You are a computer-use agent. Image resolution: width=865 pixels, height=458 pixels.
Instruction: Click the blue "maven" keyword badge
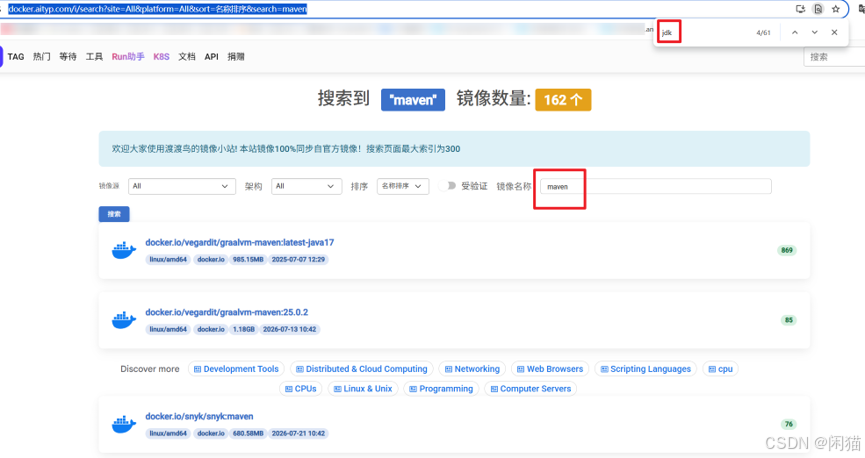[x=413, y=100]
